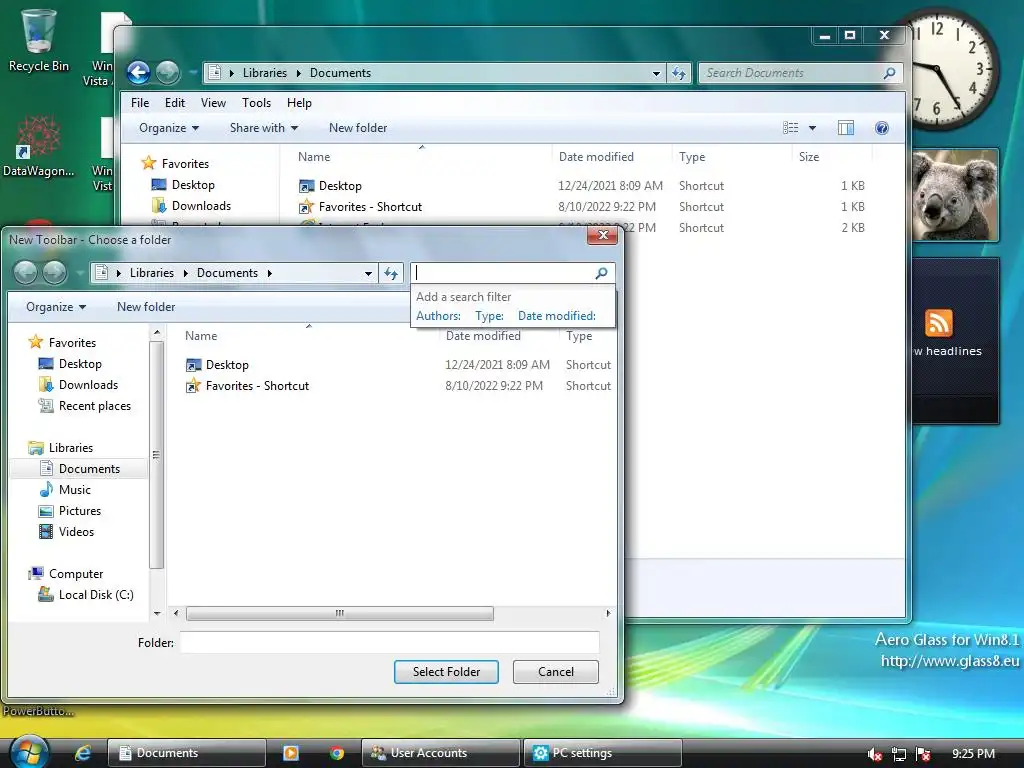
Task: Sort by Date modified in Documents window
Action: pyautogui.click(x=596, y=157)
